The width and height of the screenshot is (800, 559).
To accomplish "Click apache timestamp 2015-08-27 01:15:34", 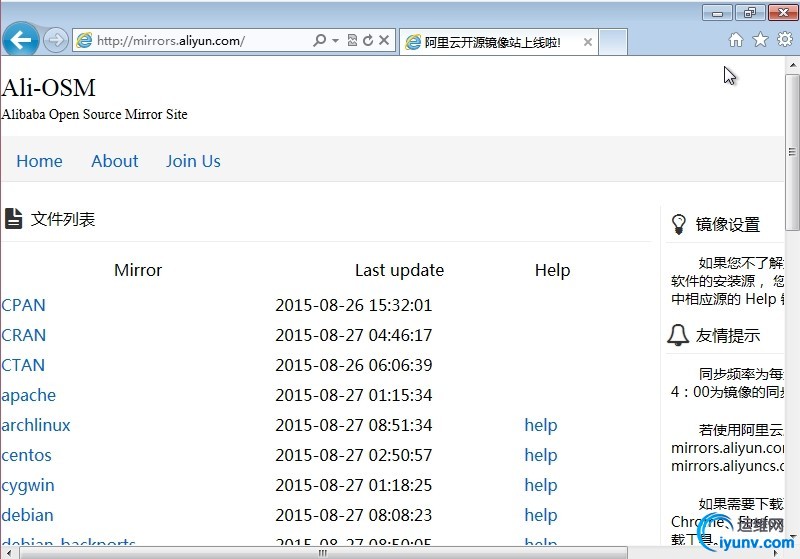I will tap(354, 395).
